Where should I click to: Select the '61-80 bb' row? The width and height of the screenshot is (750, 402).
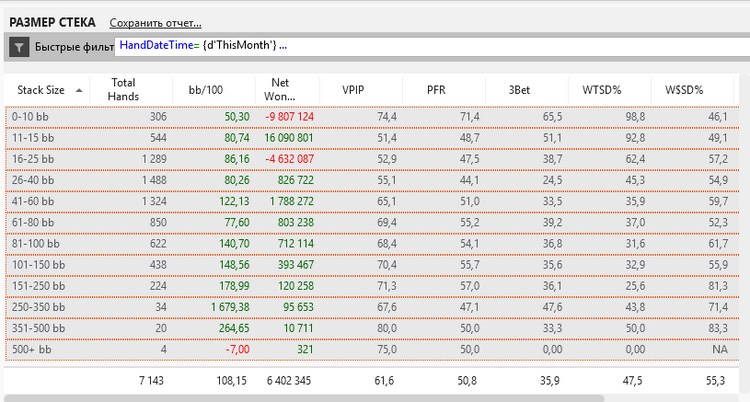coord(372,223)
